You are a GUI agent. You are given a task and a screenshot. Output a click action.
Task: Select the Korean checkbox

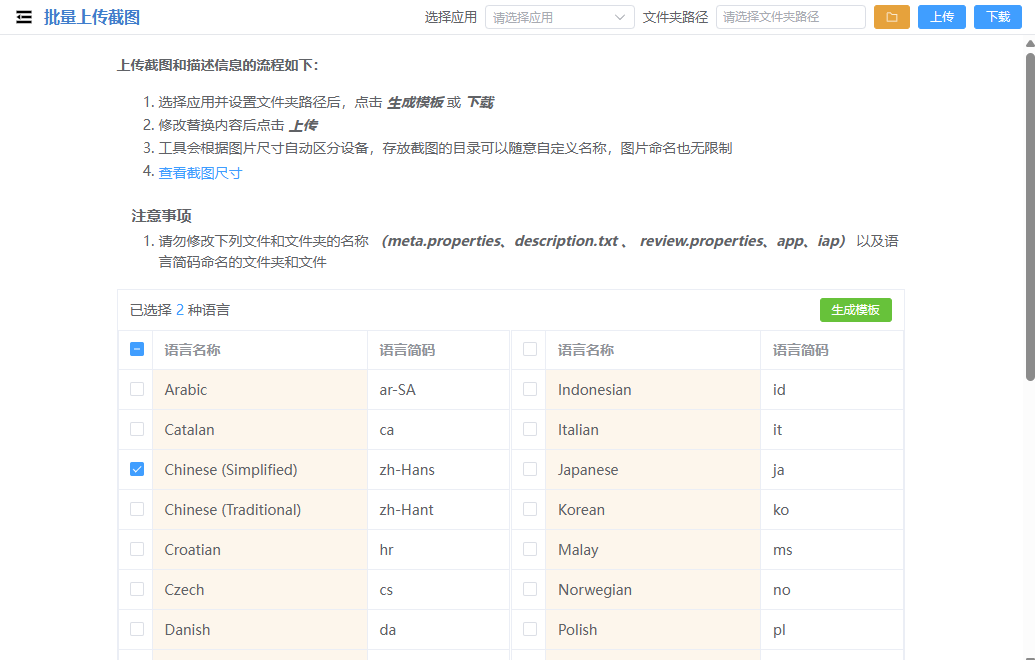(x=529, y=508)
